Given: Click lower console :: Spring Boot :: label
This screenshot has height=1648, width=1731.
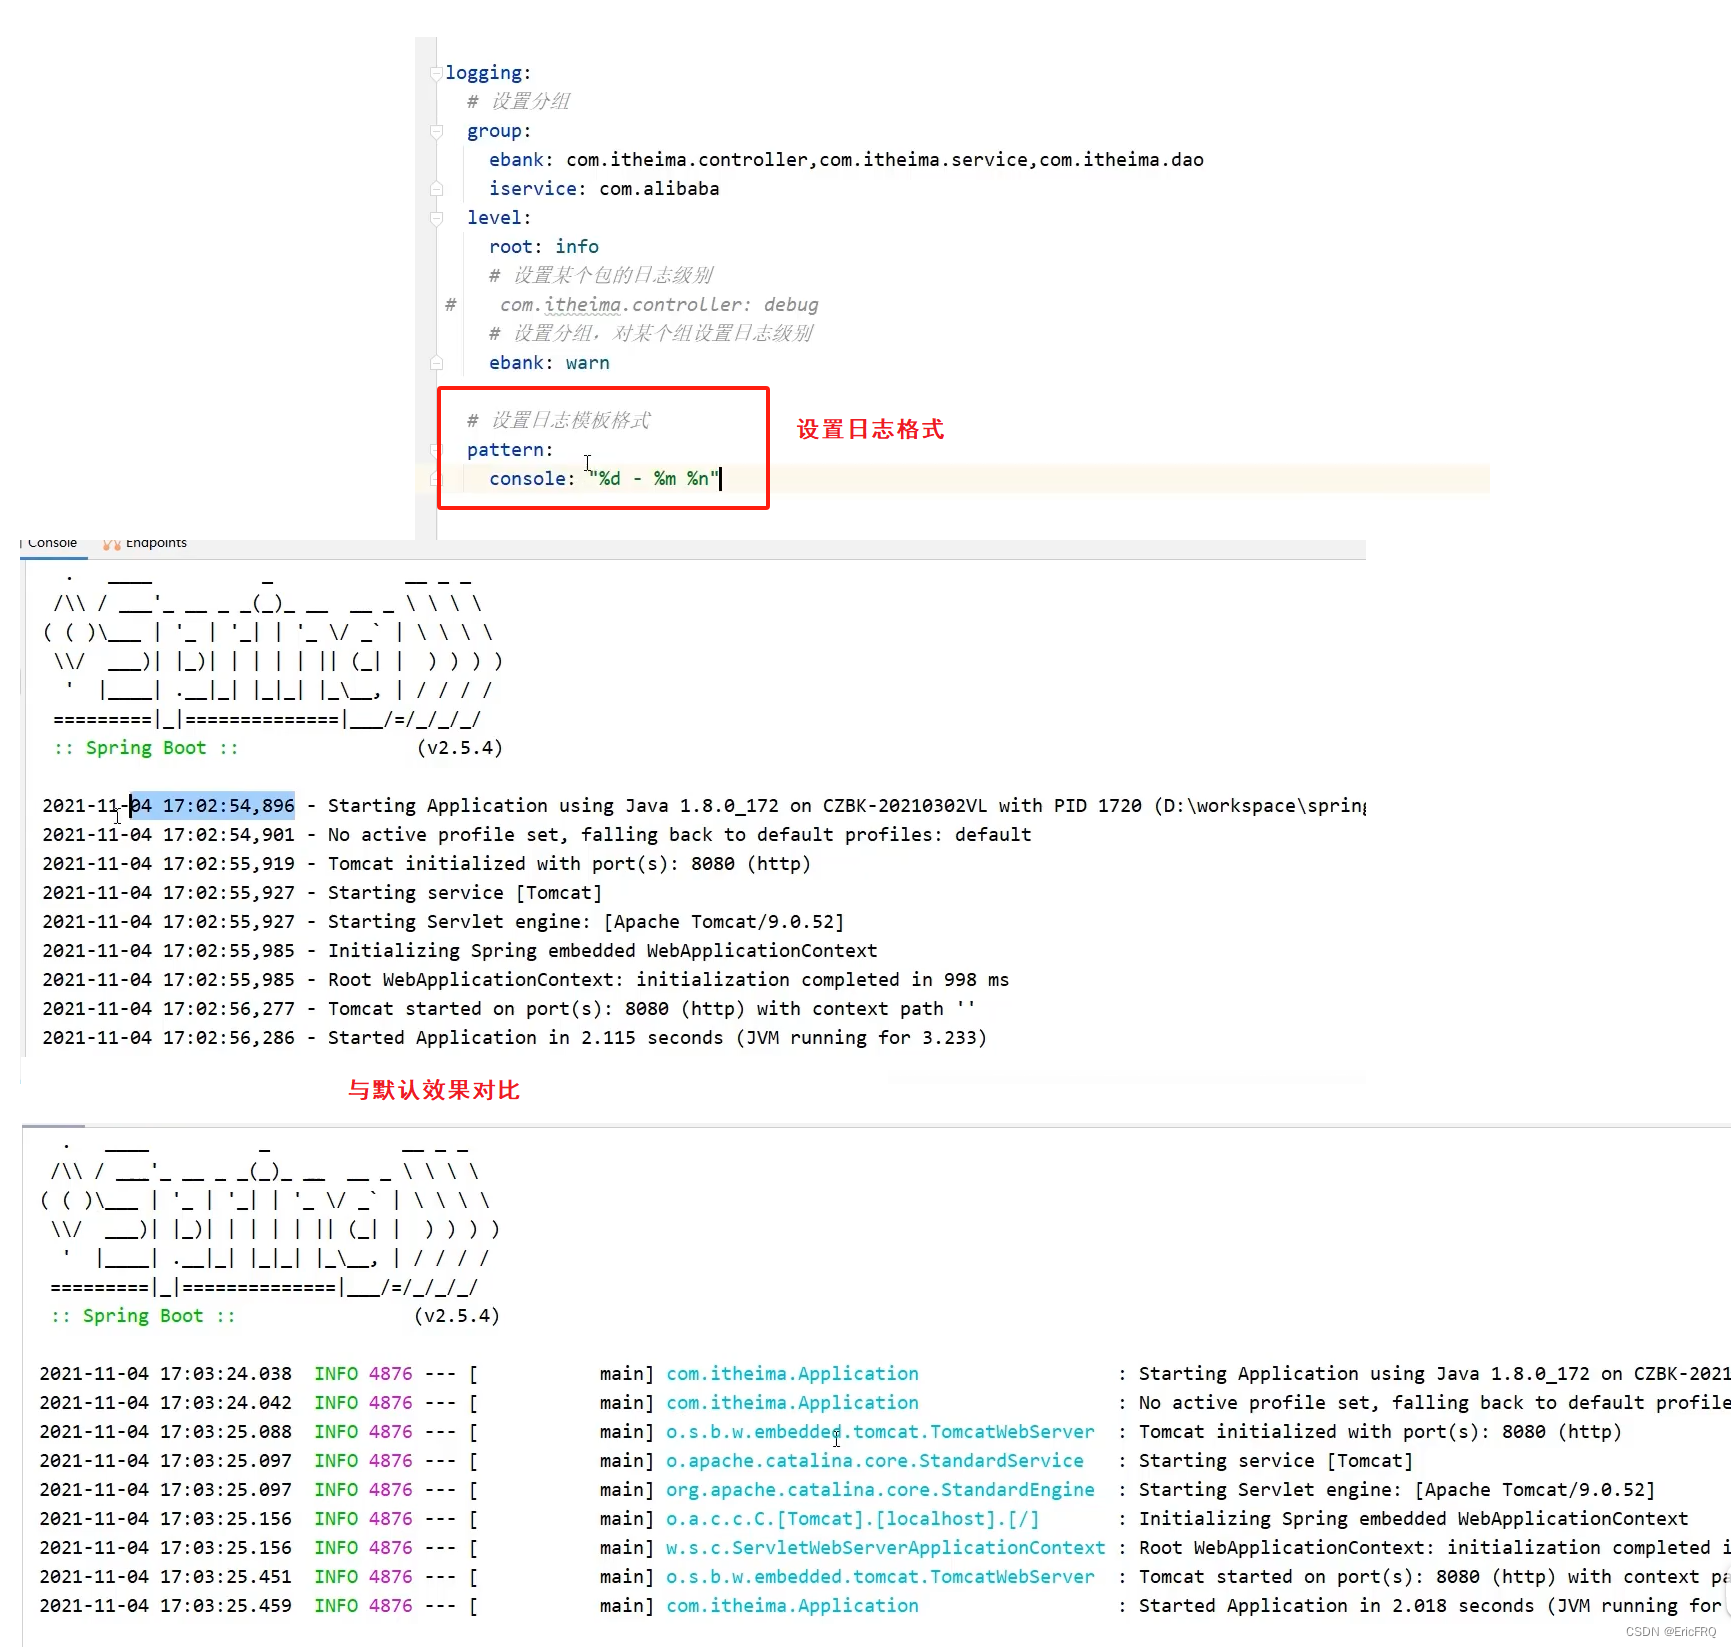Looking at the screenshot, I should point(143,1316).
